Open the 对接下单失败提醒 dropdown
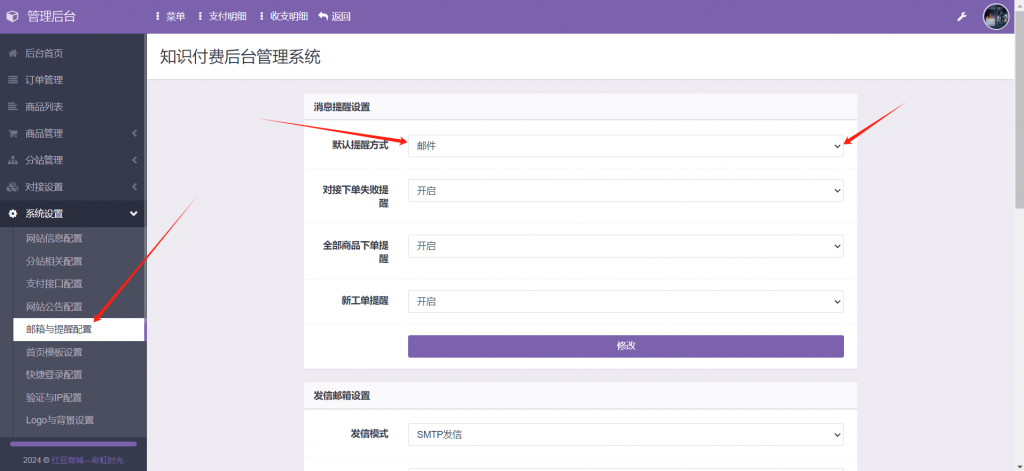The image size is (1024, 471). coord(626,191)
